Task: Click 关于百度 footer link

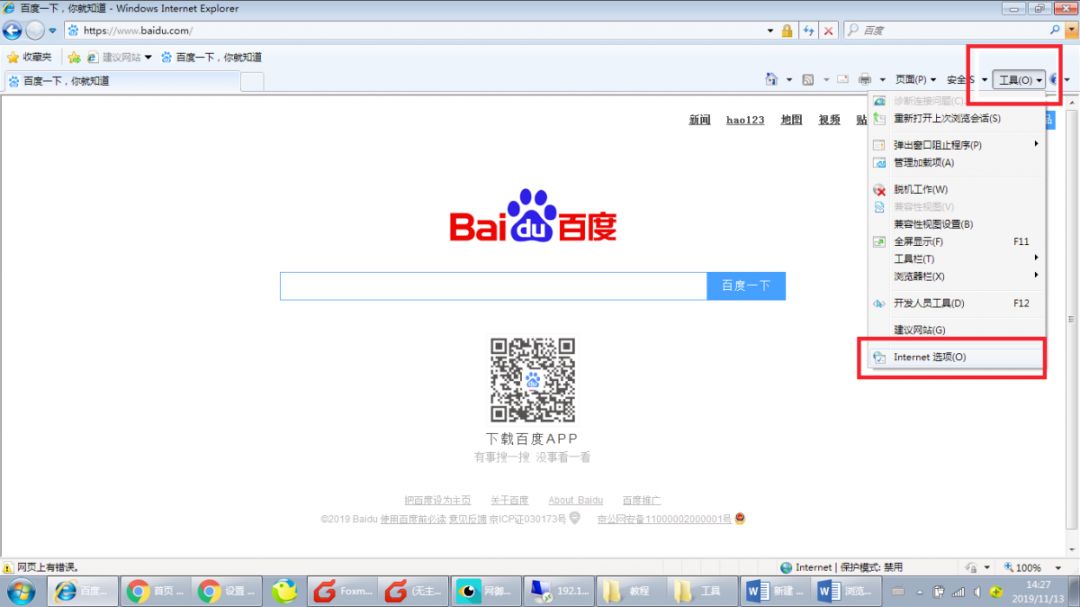Action: point(509,500)
